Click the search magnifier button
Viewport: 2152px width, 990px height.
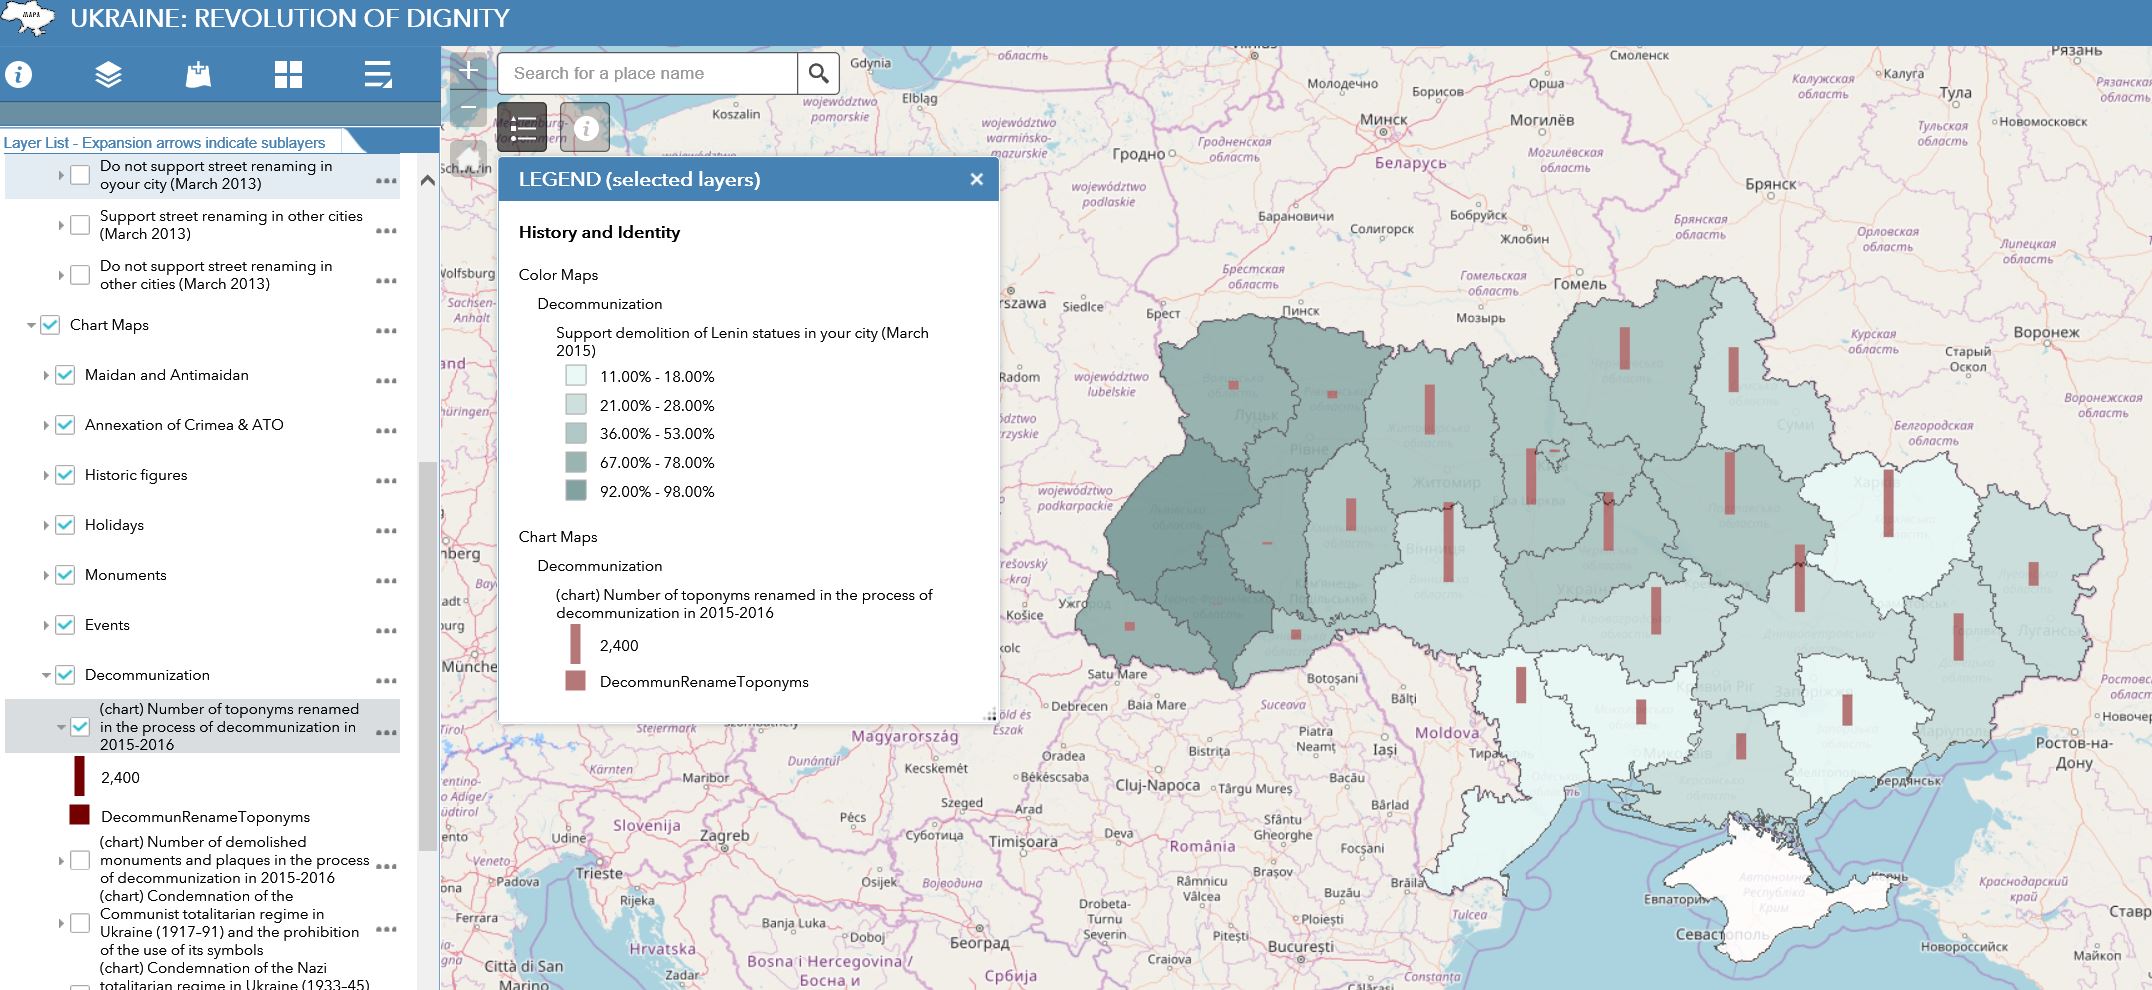[819, 73]
